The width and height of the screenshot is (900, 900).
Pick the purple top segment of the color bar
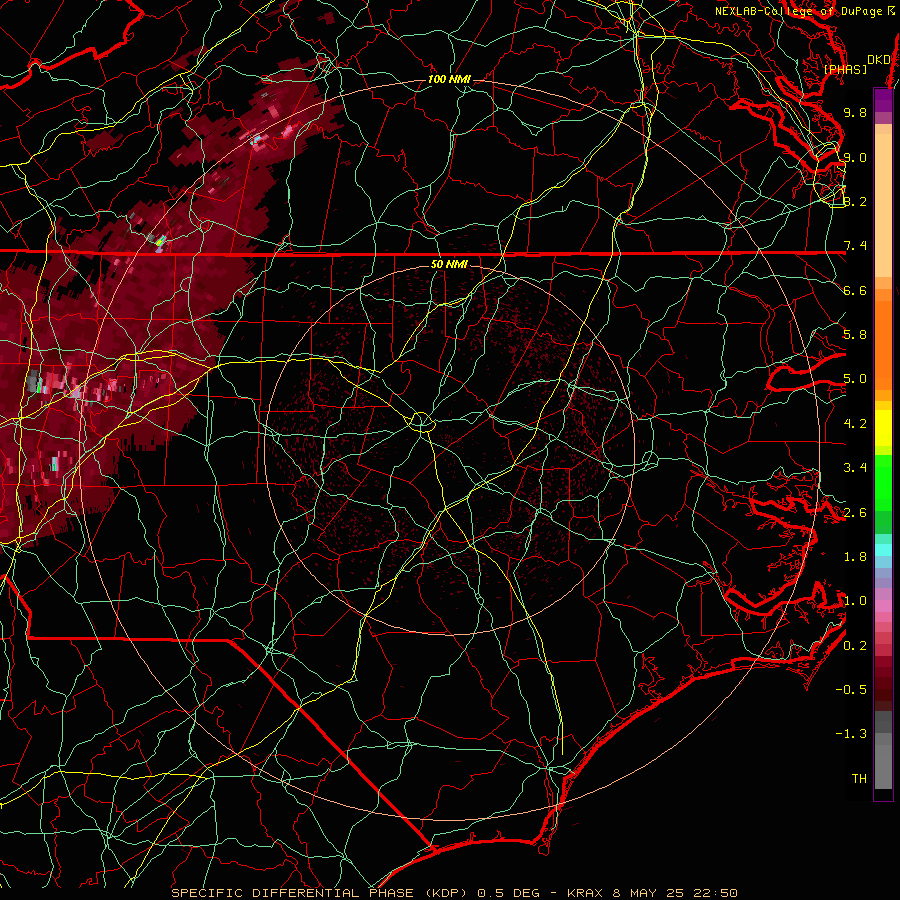tap(883, 100)
